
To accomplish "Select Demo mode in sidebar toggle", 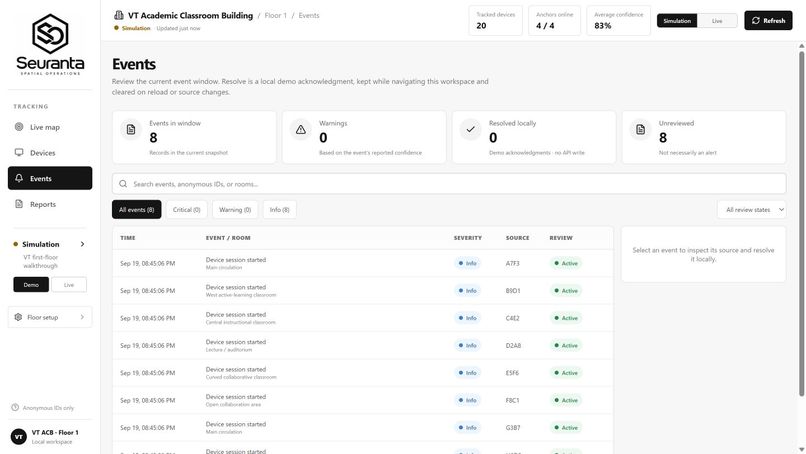I will 31,284.
